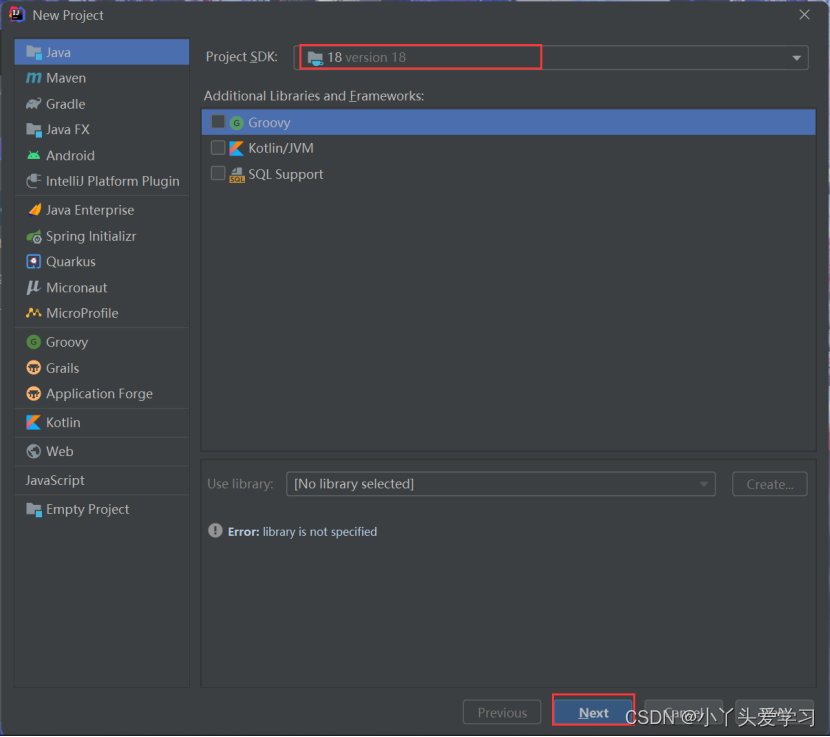Select Application Forge label
This screenshot has height=737, width=830.
(x=99, y=394)
